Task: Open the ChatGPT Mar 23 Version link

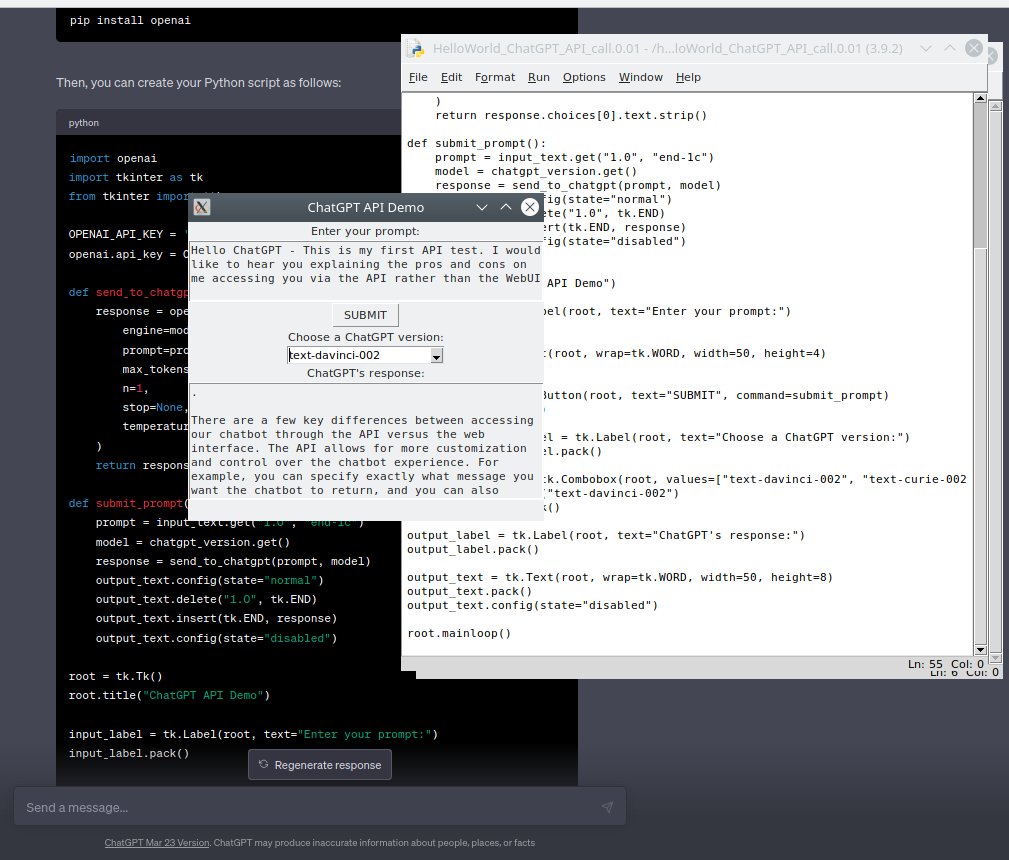Action: pos(157,843)
